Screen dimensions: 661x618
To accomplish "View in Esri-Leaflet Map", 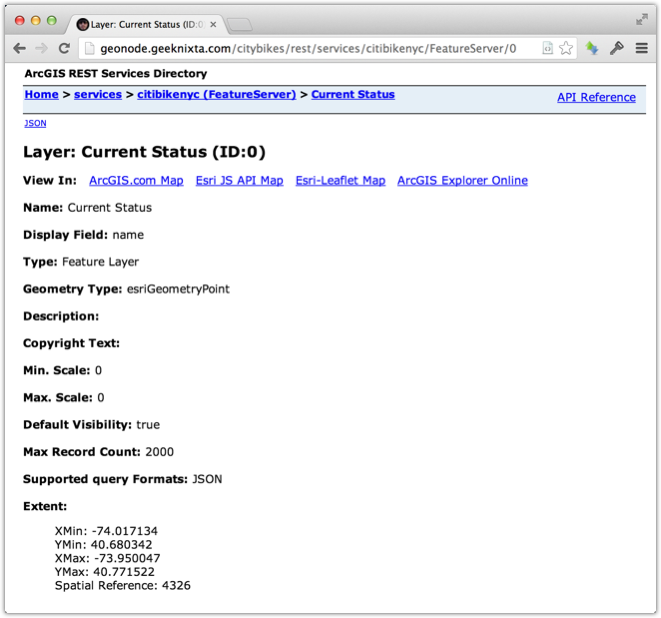I will [x=340, y=180].
